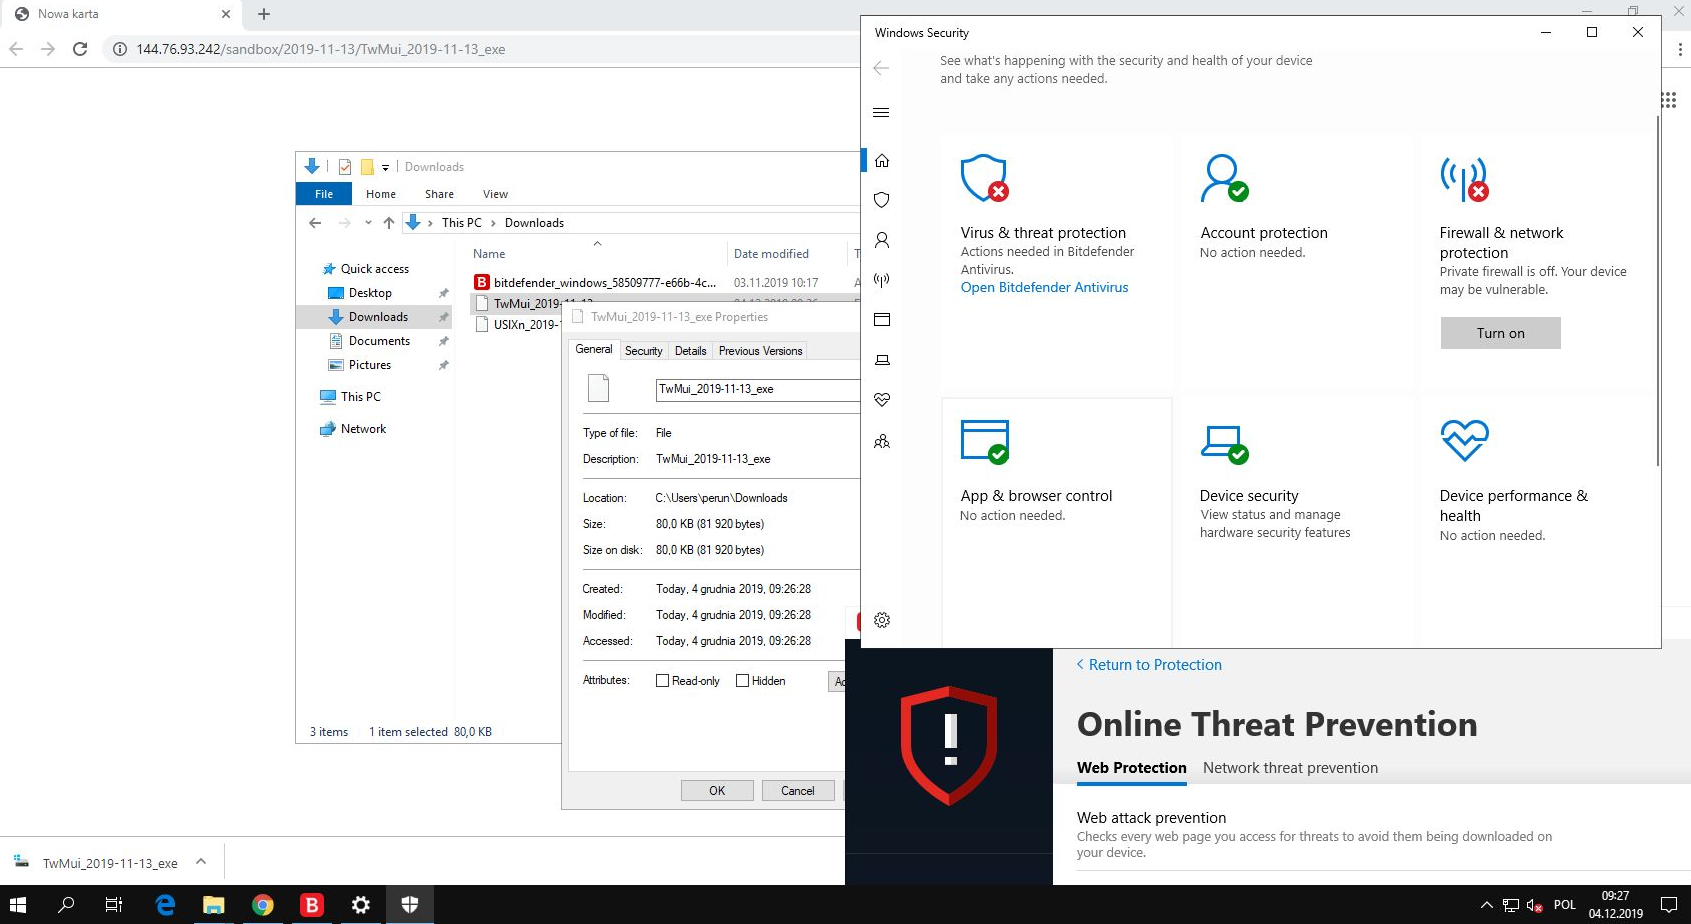This screenshot has width=1691, height=924.
Task: Open Firewall & network protection sidebar icon
Action: [881, 280]
